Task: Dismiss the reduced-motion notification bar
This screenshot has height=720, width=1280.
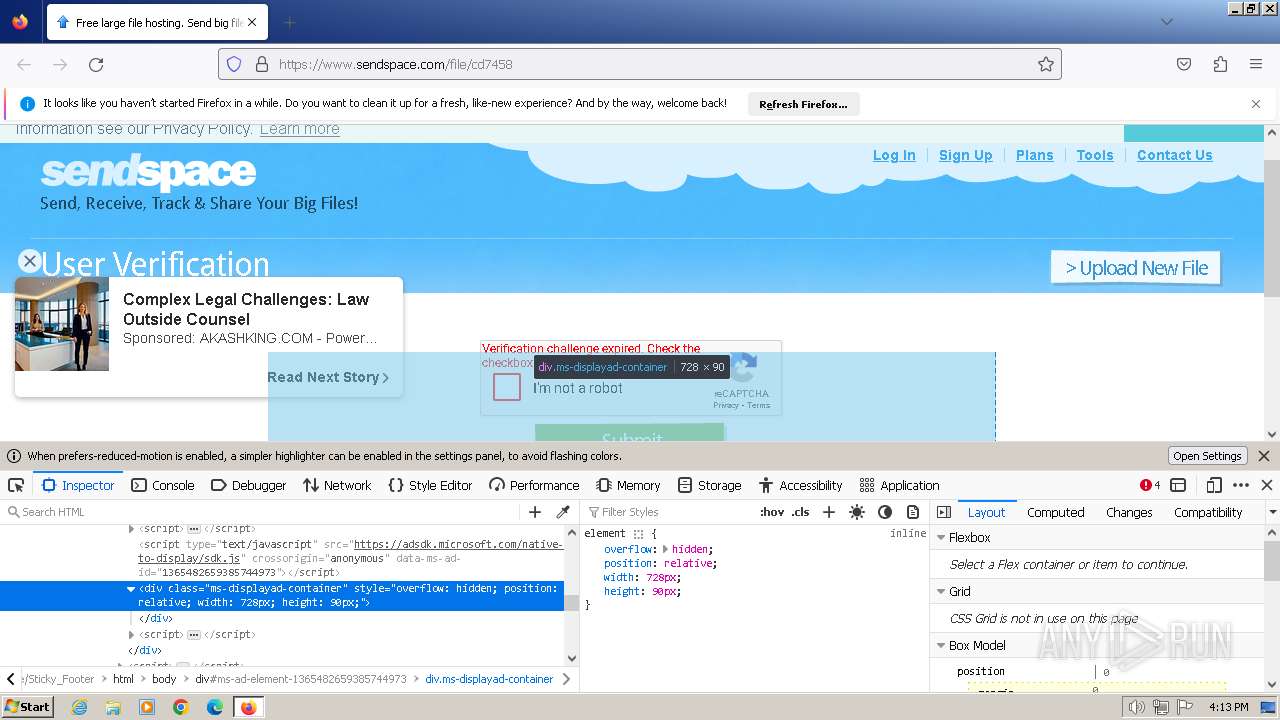Action: (x=1264, y=456)
